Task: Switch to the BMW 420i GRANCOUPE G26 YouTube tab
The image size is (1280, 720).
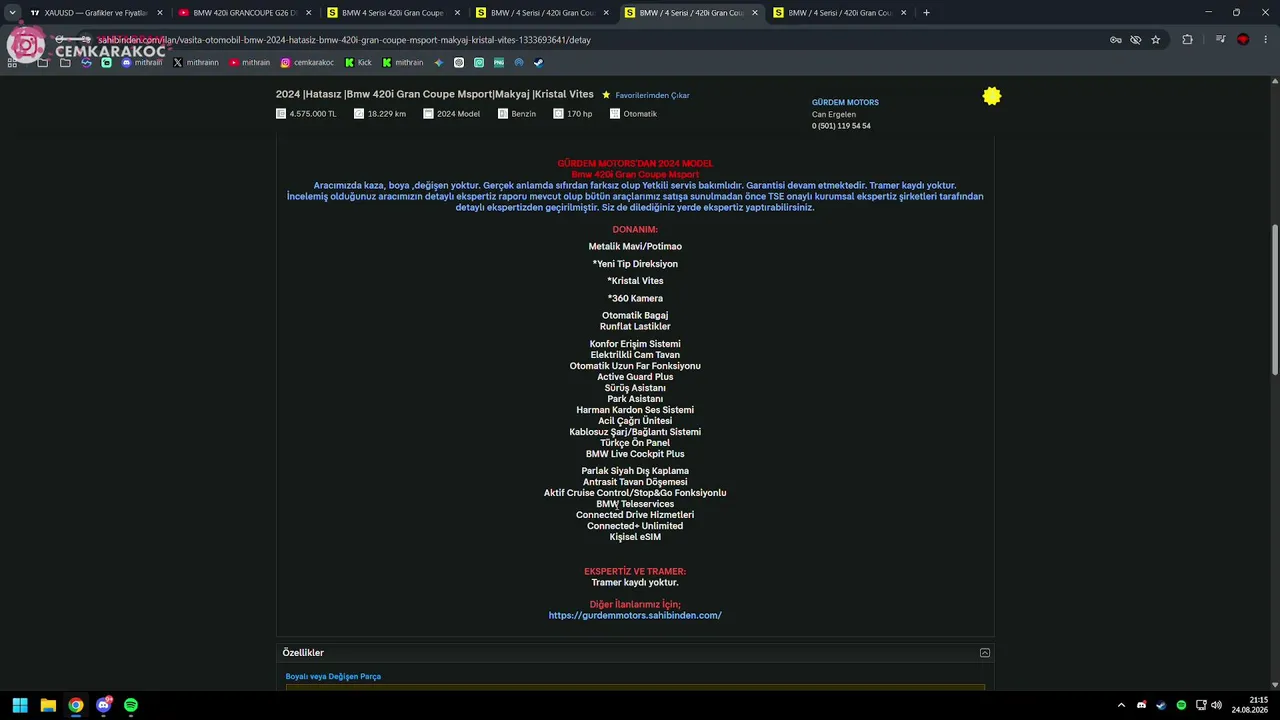Action: point(245,13)
